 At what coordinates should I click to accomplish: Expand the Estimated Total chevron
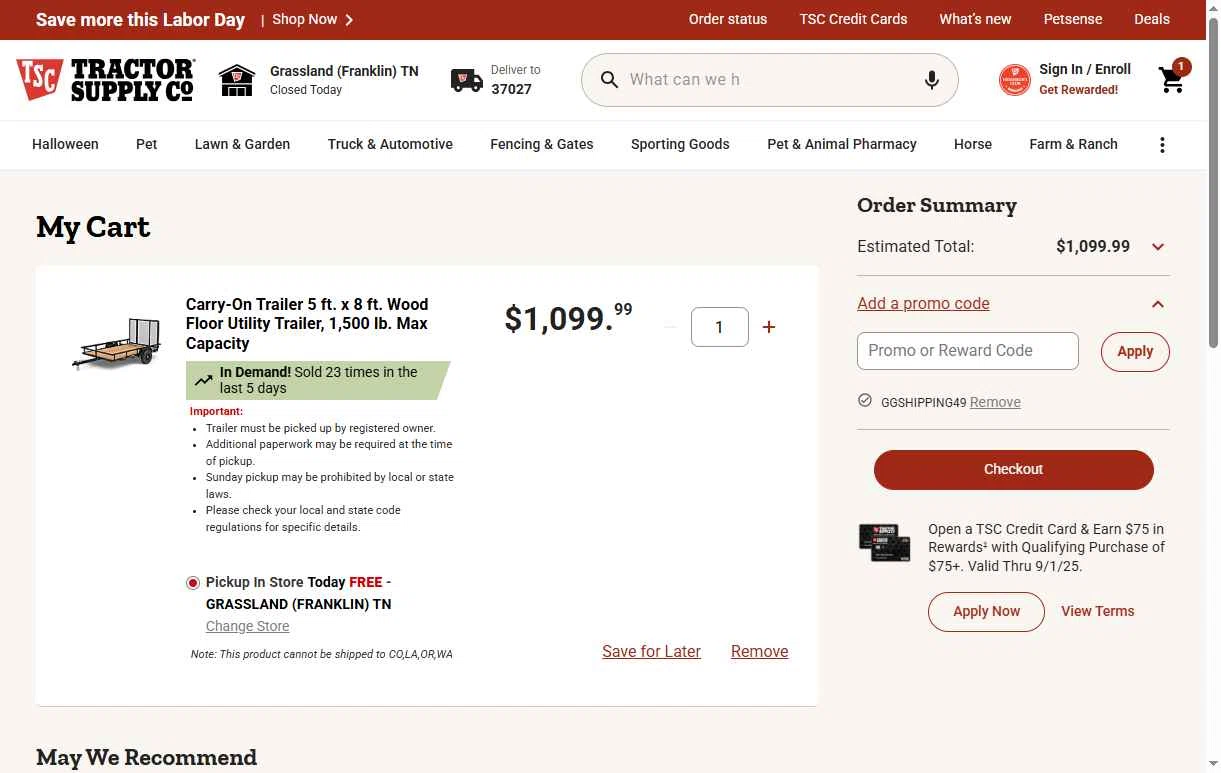pos(1158,247)
